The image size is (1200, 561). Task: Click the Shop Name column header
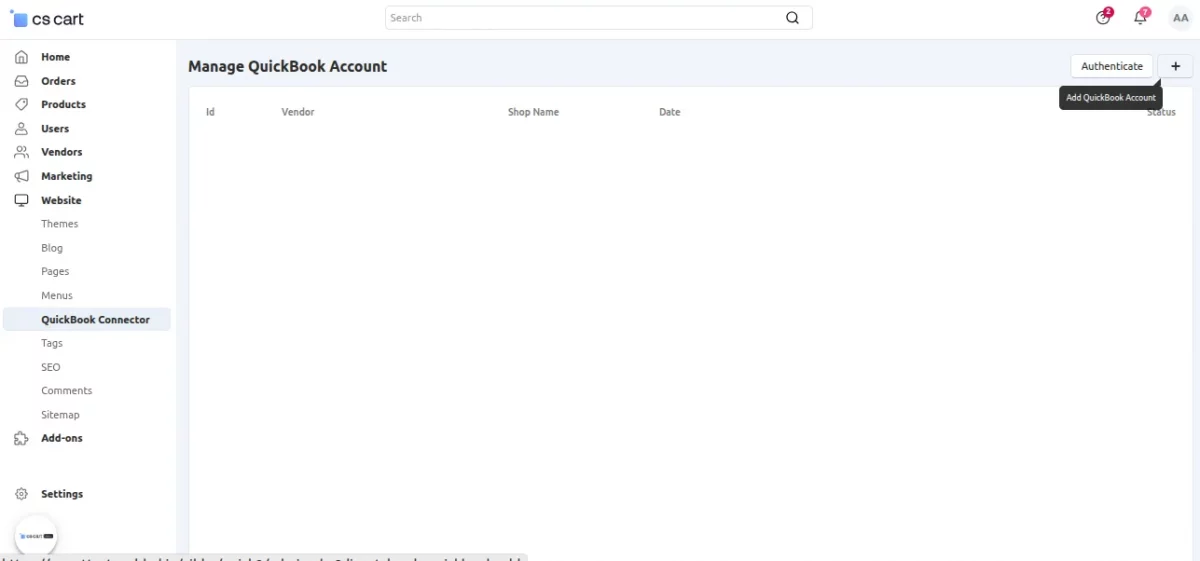[x=533, y=112]
